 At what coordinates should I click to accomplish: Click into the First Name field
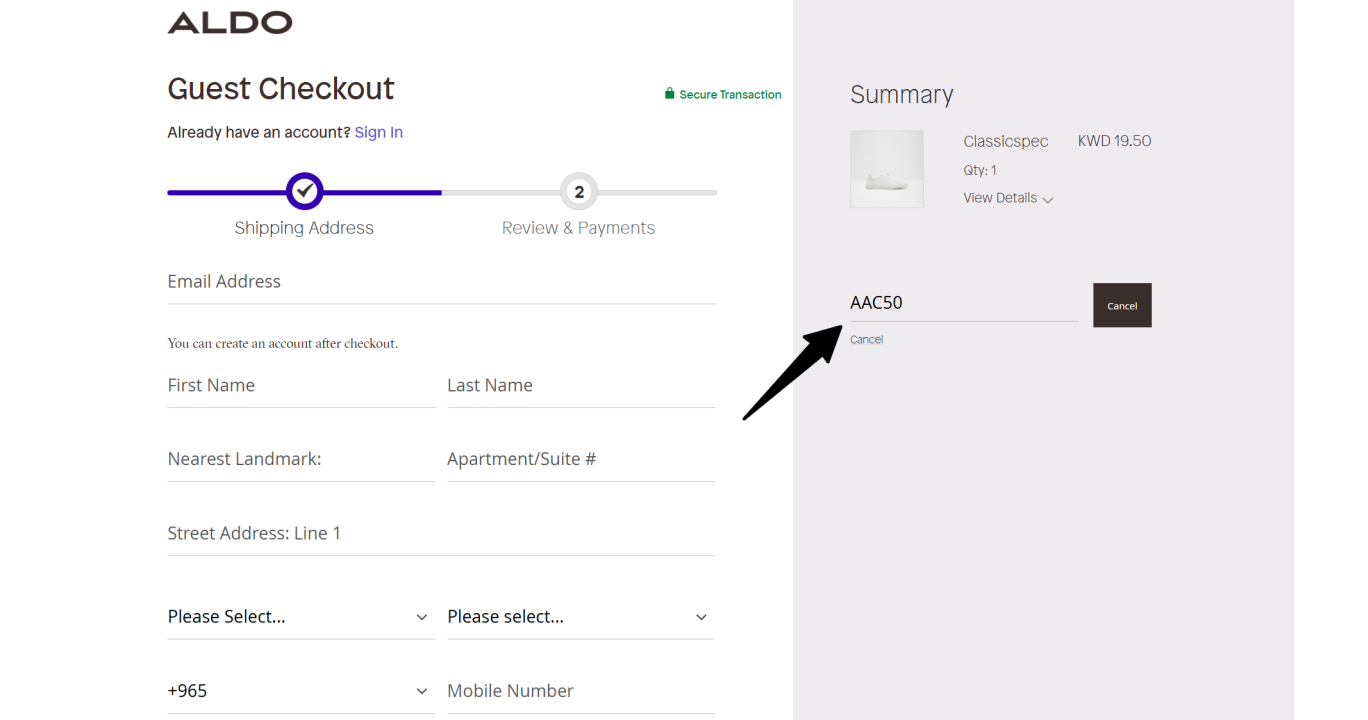click(x=301, y=386)
